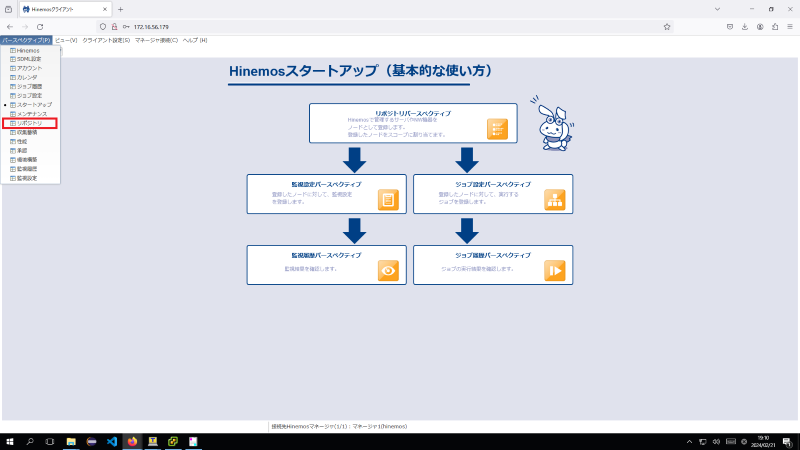The image size is (800, 450).
Task: Click the network tray icon
Action: pos(703,442)
